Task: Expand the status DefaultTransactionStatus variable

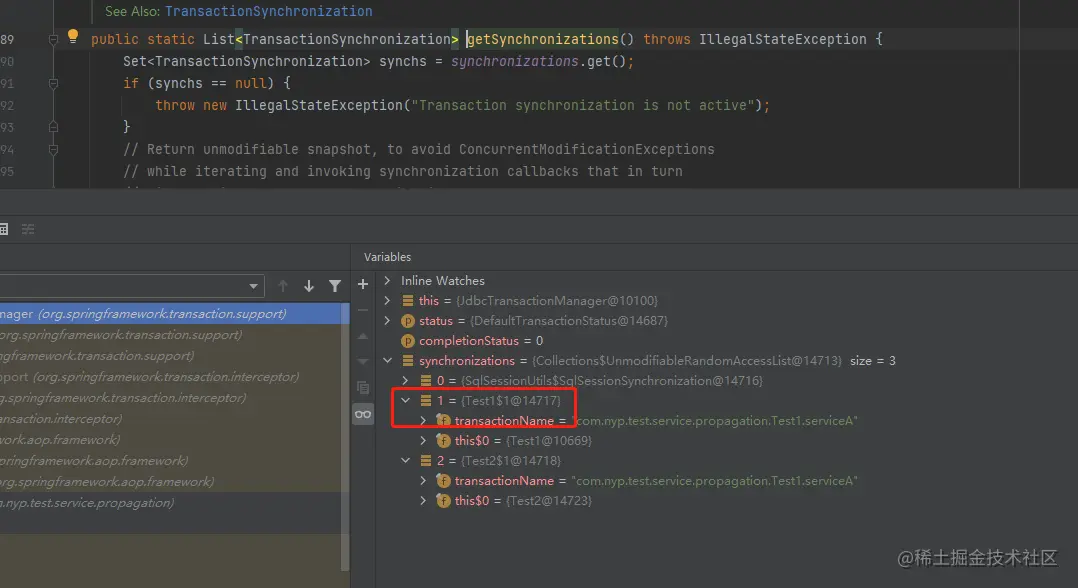Action: click(x=387, y=320)
